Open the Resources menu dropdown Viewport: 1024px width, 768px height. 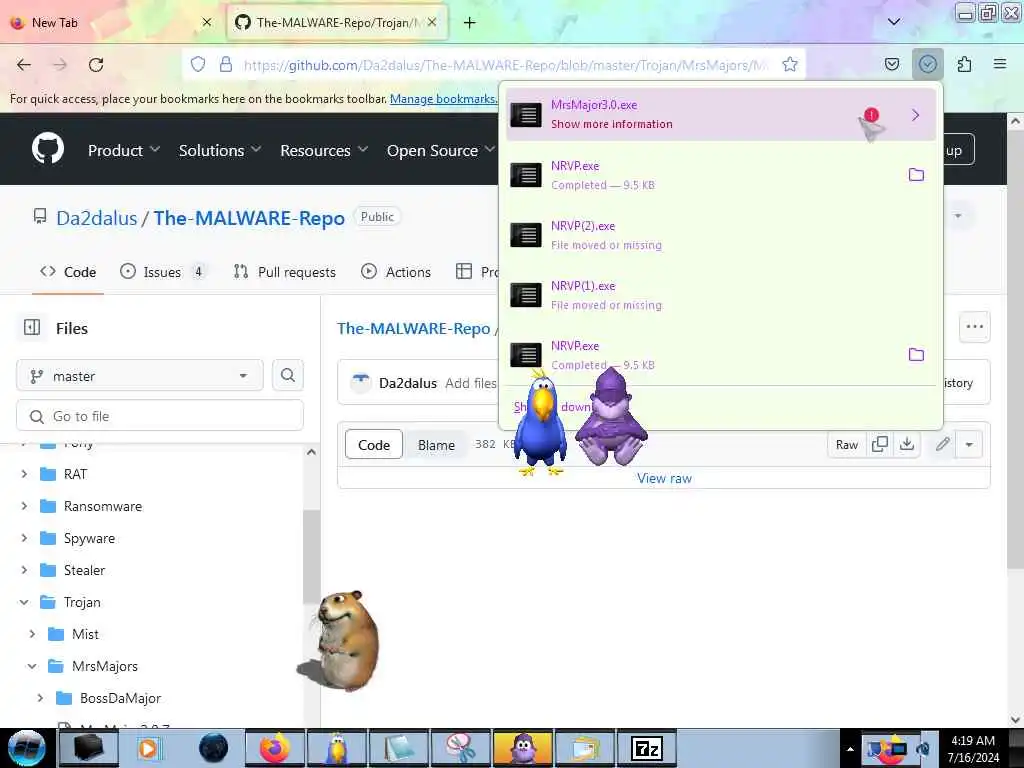(324, 150)
